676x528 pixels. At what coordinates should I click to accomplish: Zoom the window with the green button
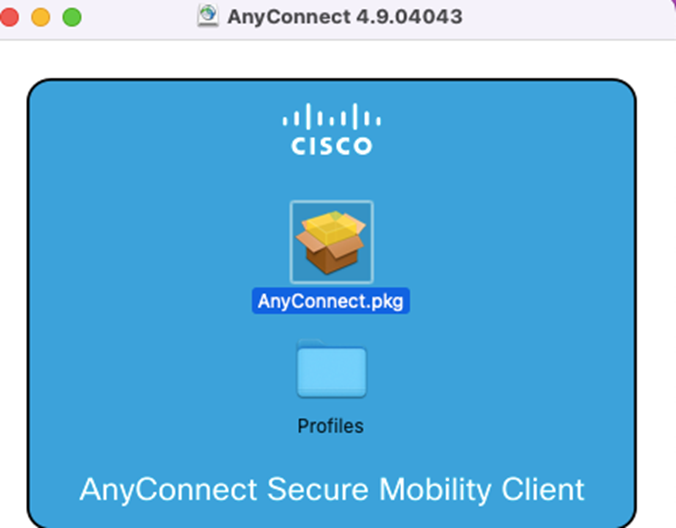click(72, 17)
